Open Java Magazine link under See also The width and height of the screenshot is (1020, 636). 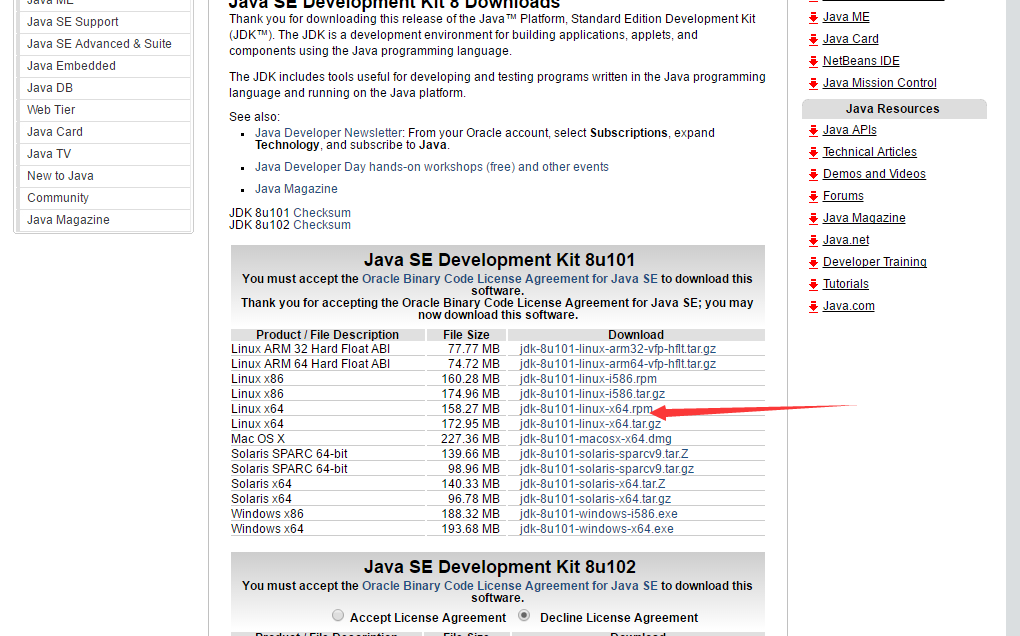[x=296, y=189]
